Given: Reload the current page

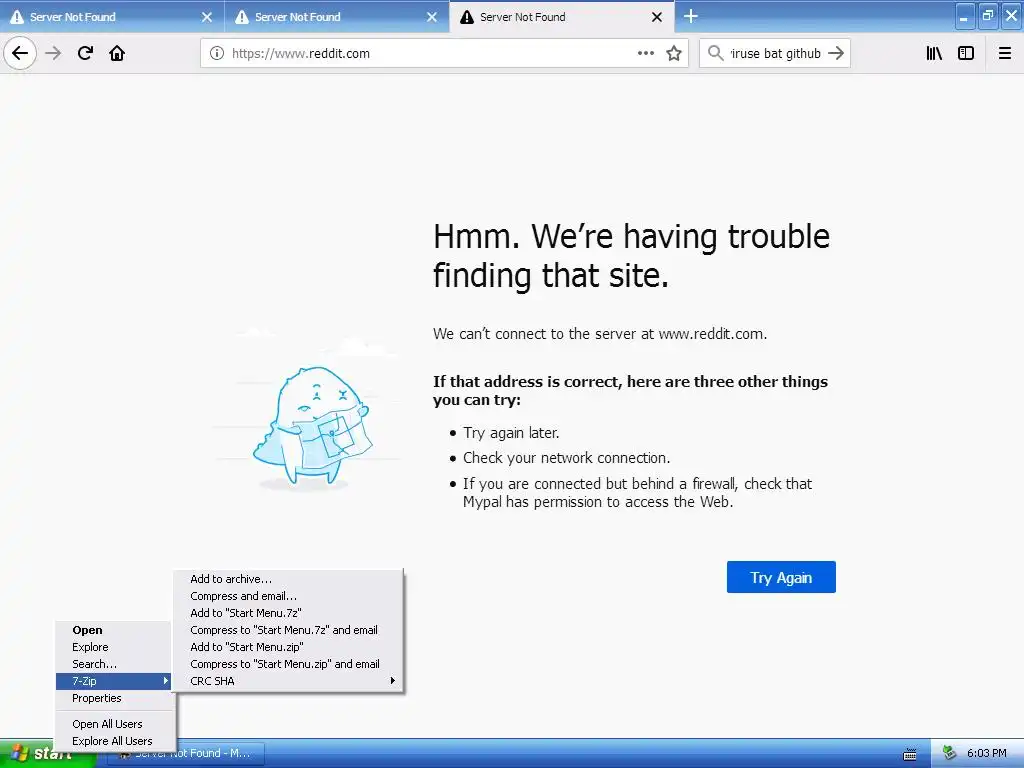Looking at the screenshot, I should [x=85, y=53].
